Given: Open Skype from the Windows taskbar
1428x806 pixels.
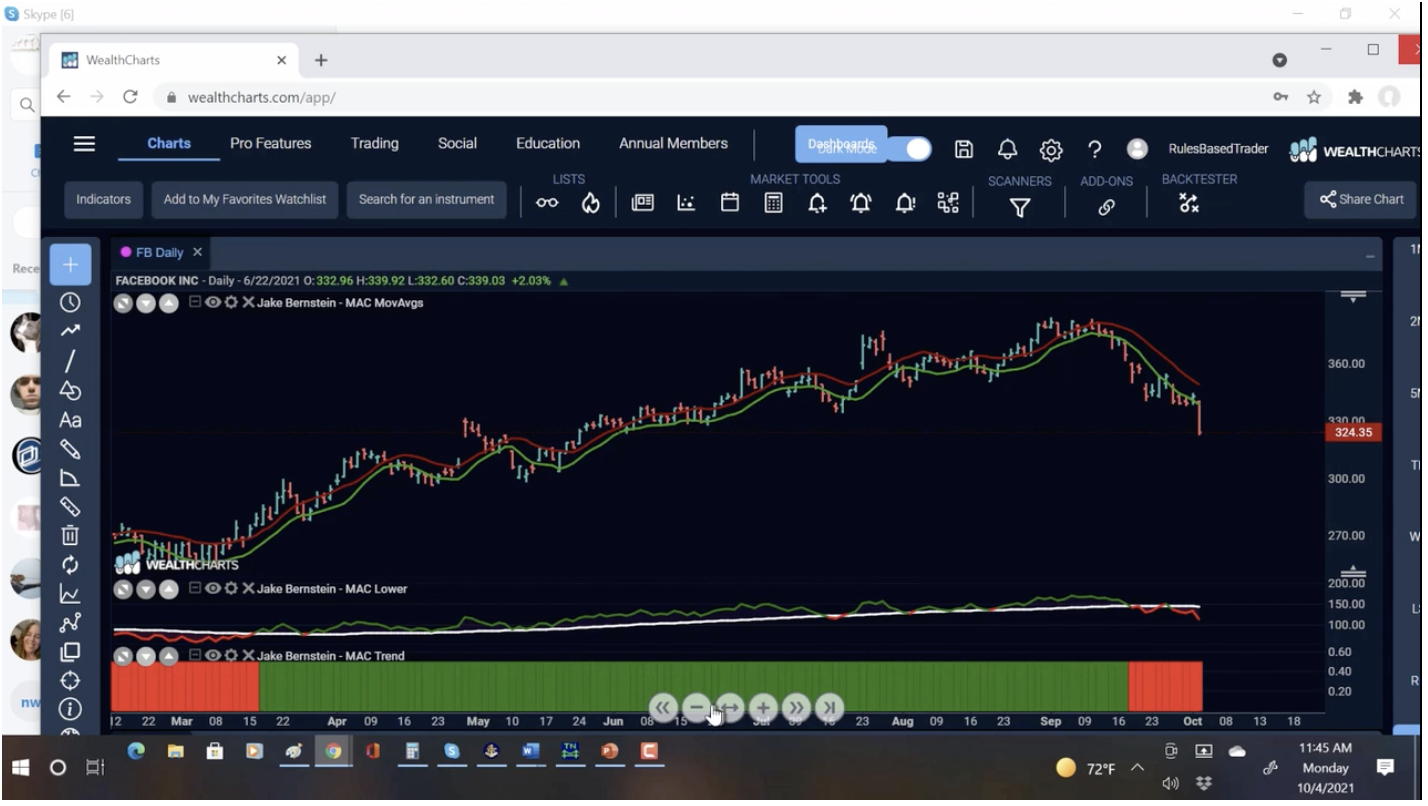Looking at the screenshot, I should pyautogui.click(x=452, y=751).
